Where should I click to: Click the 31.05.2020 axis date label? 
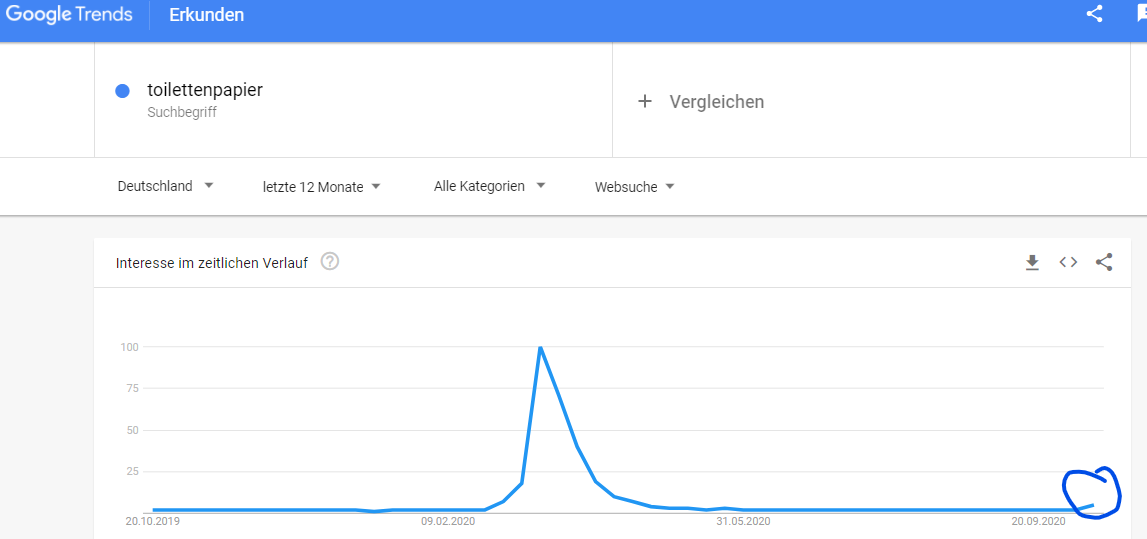pyautogui.click(x=743, y=521)
